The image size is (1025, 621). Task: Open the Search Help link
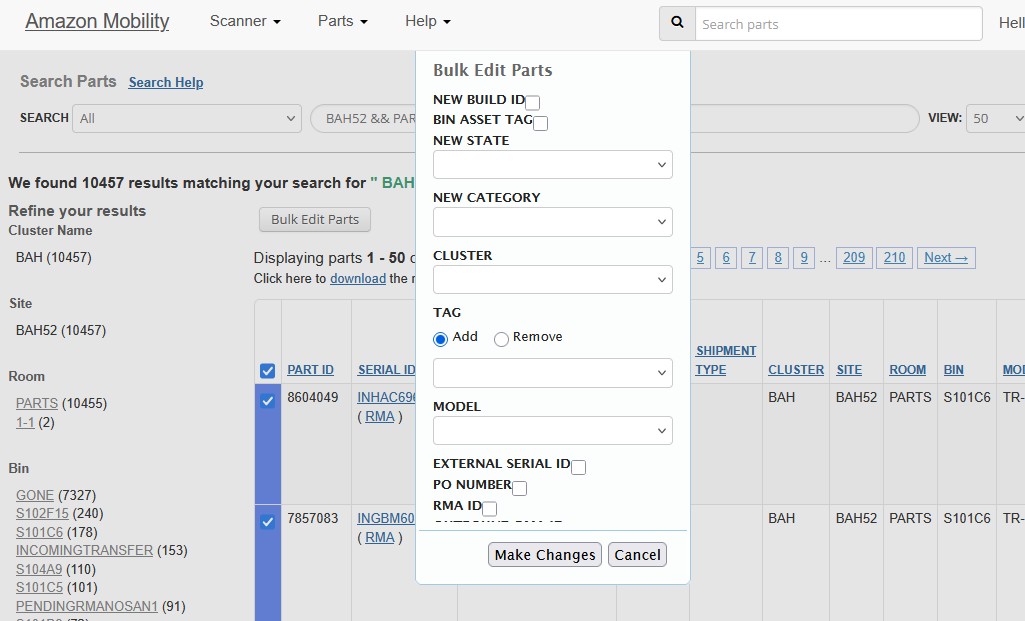[165, 82]
